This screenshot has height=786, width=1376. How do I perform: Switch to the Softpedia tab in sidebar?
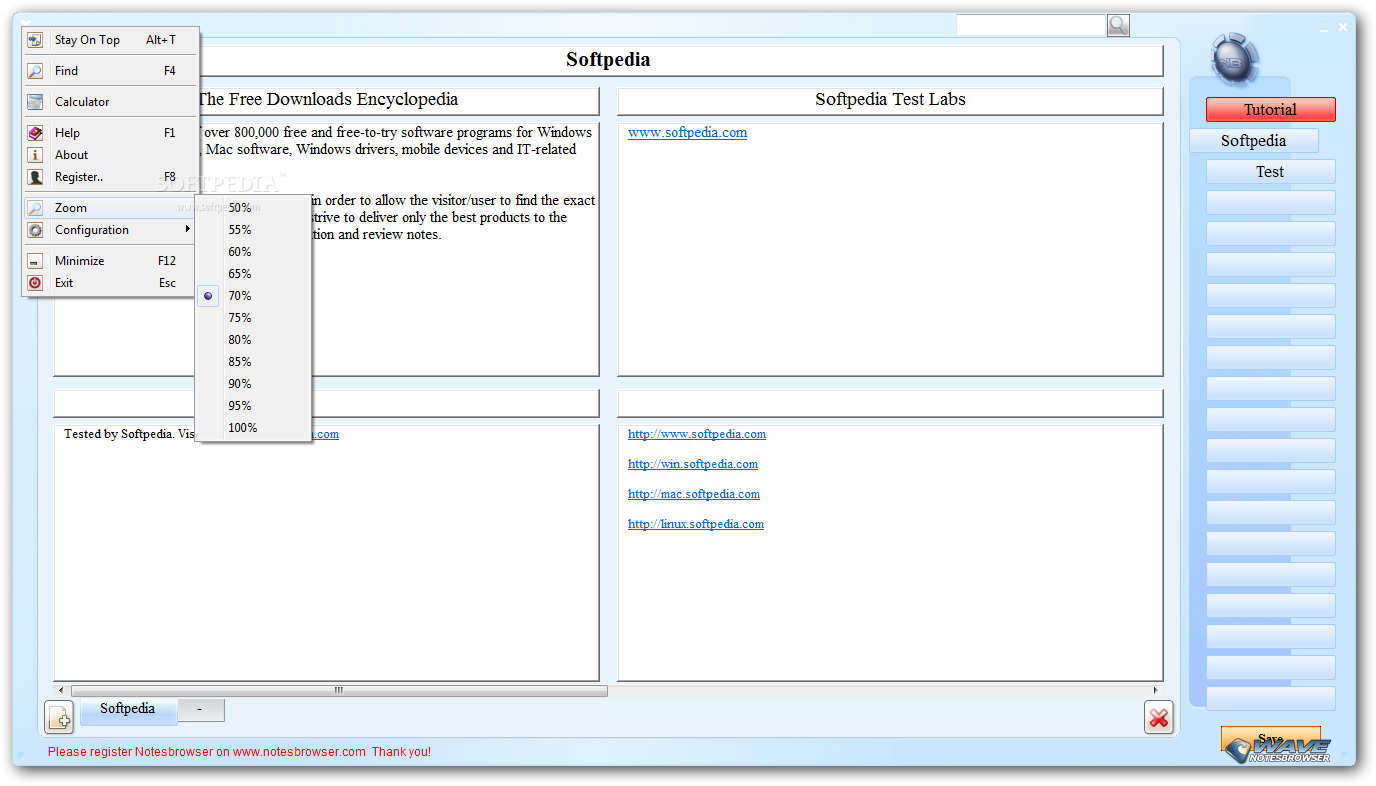(x=1254, y=141)
